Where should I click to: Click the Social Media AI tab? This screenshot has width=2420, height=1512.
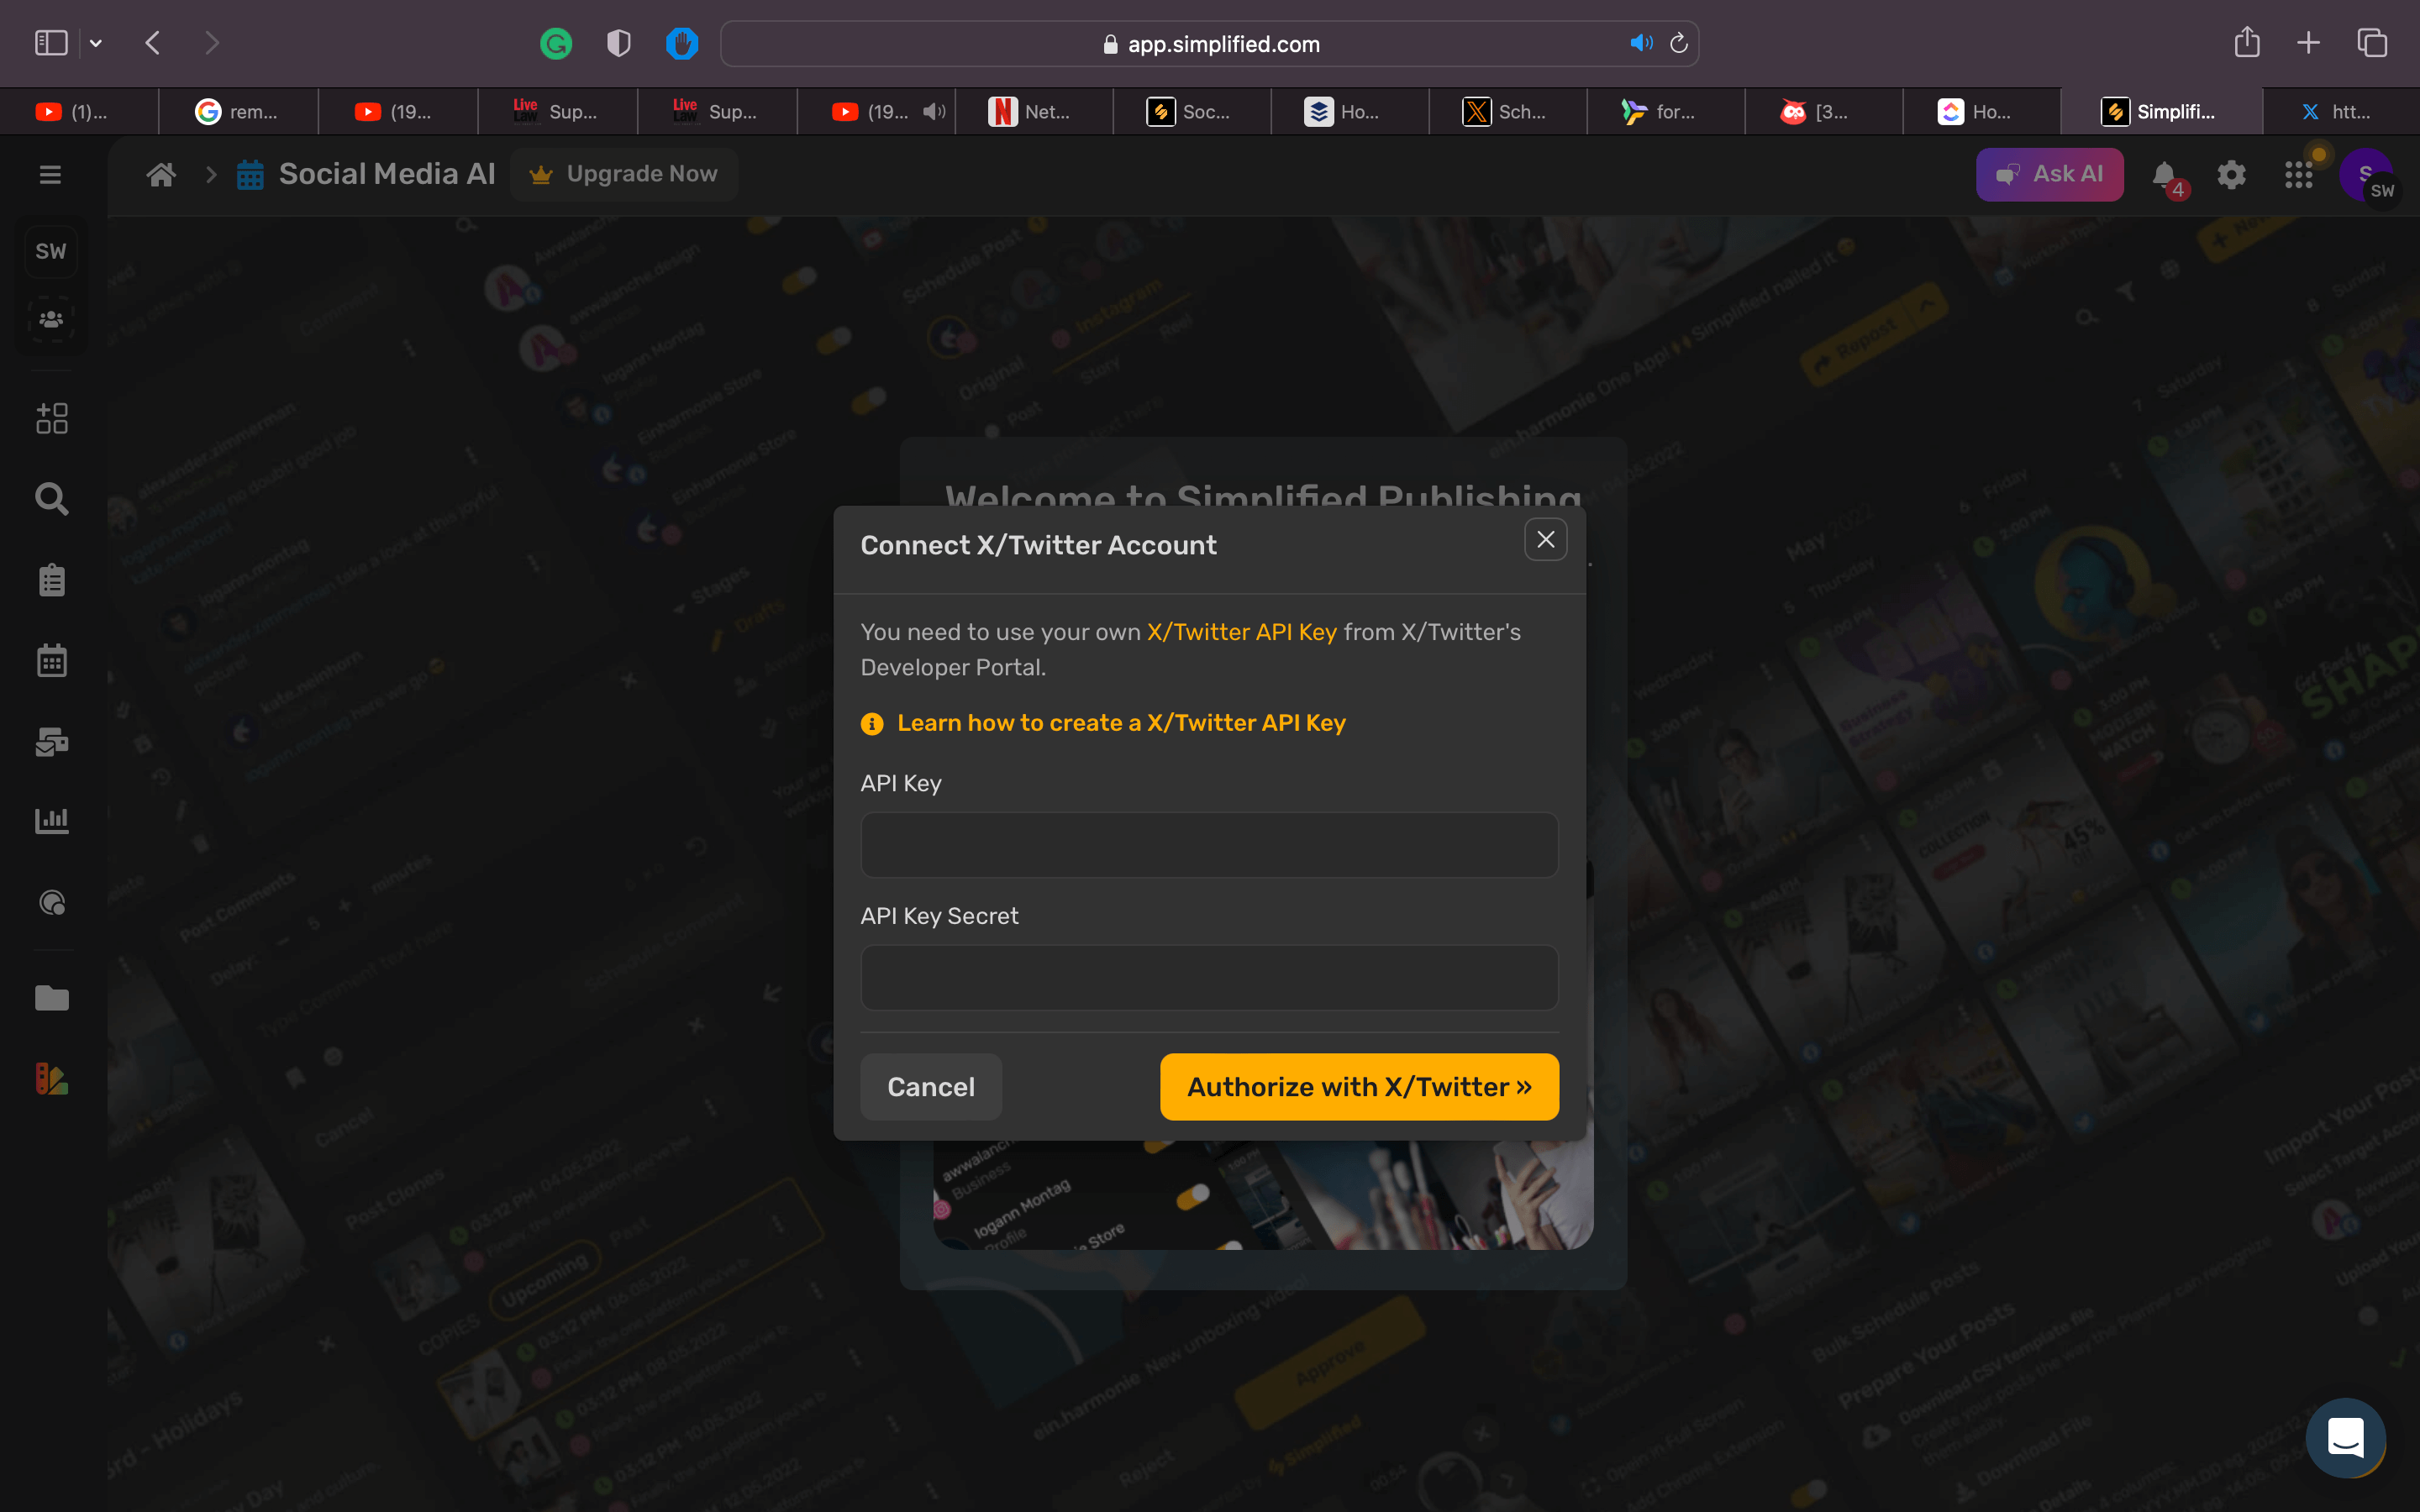click(x=385, y=172)
